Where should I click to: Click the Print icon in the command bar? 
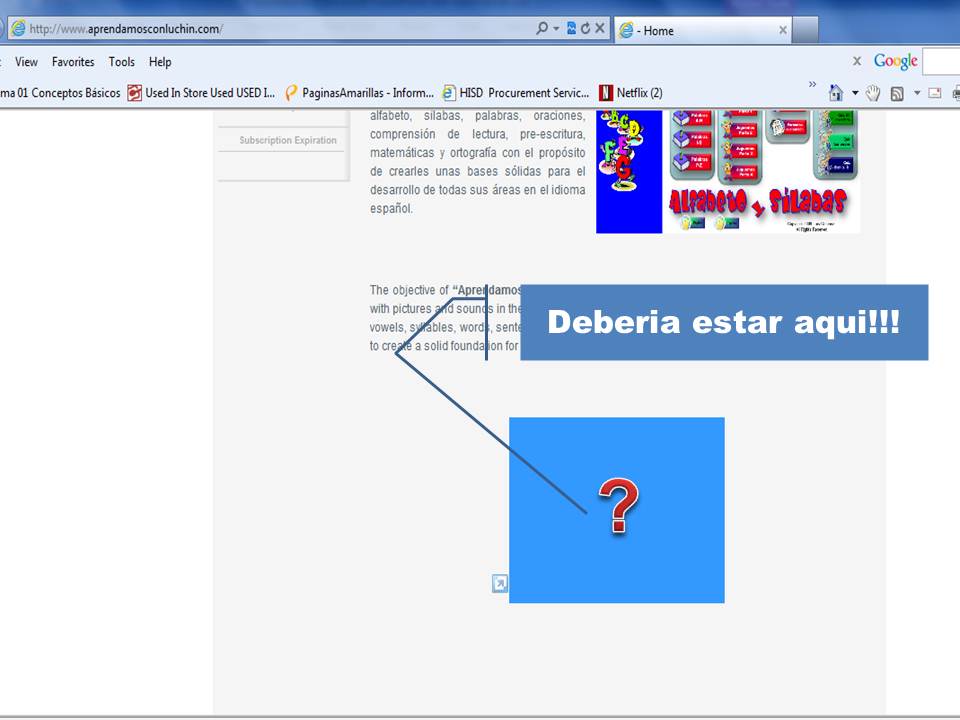[956, 93]
